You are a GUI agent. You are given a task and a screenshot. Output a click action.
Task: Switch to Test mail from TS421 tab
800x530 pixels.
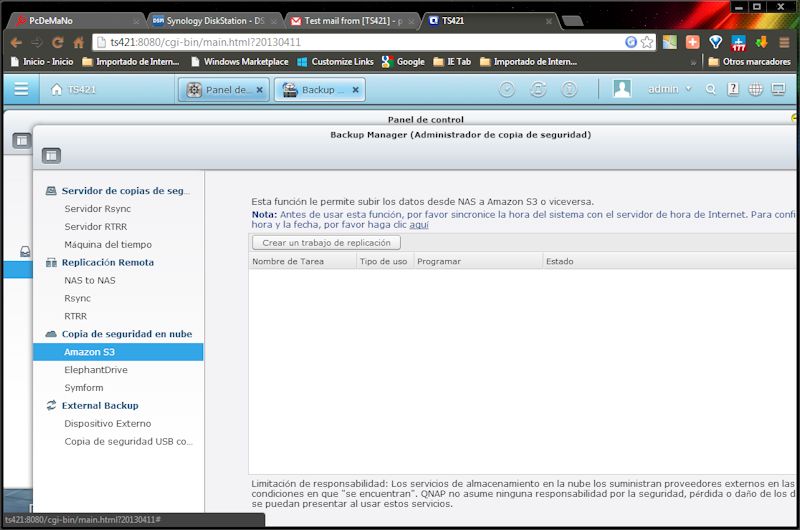[352, 21]
